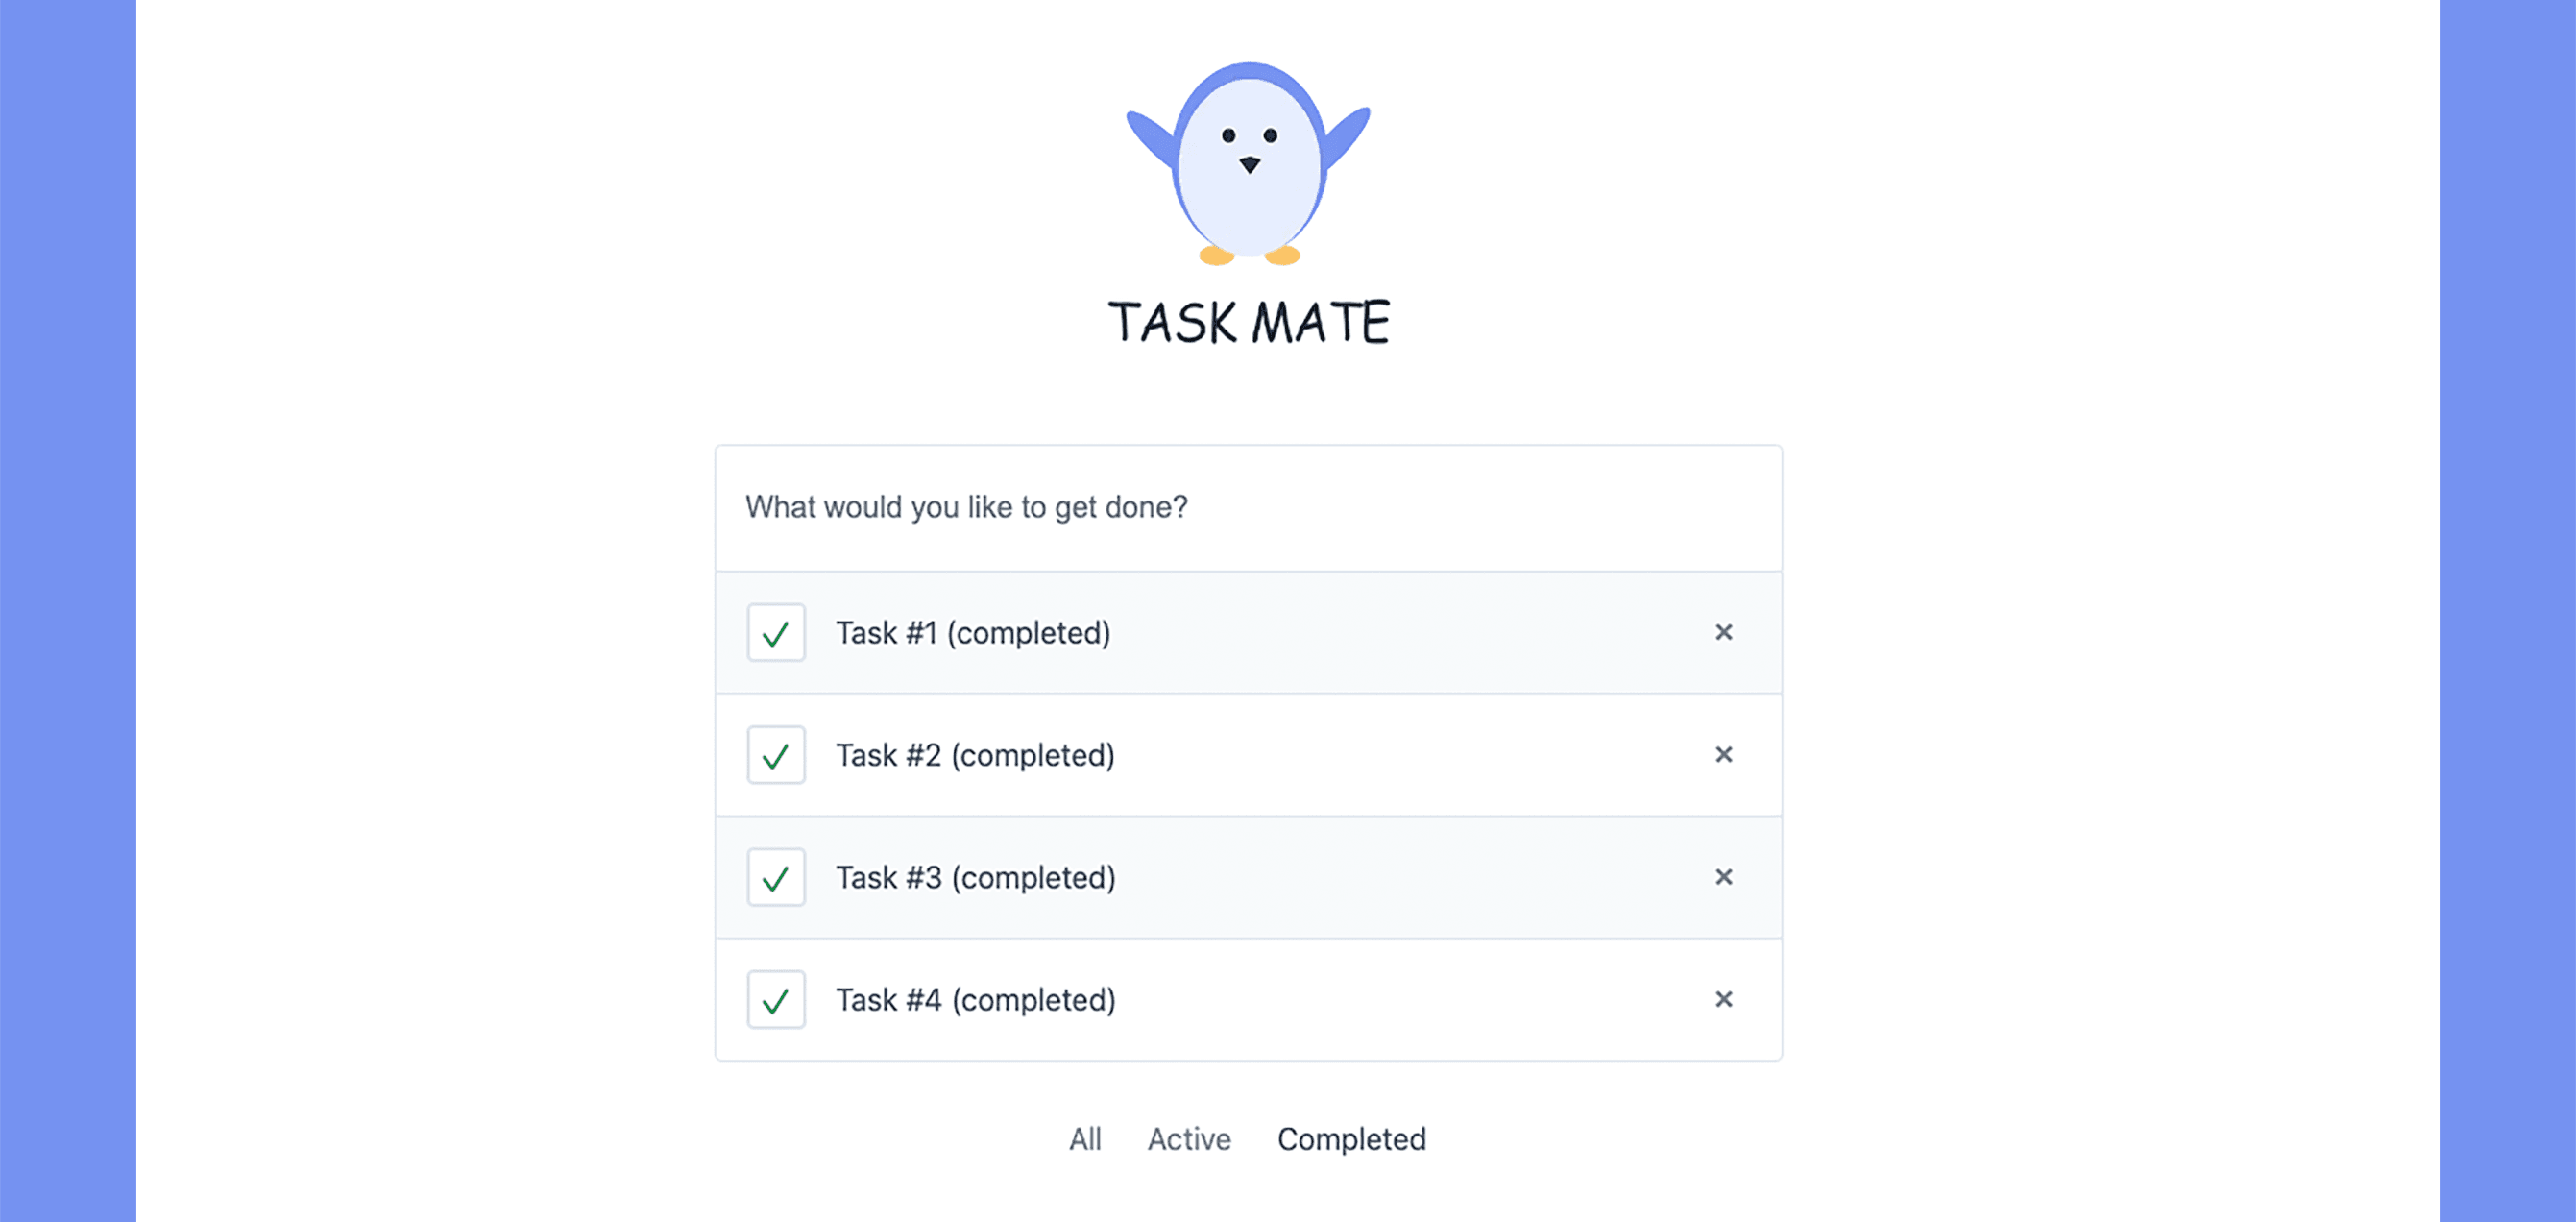Click the Task #2 text label
The width and height of the screenshot is (2576, 1222).
pos(976,755)
